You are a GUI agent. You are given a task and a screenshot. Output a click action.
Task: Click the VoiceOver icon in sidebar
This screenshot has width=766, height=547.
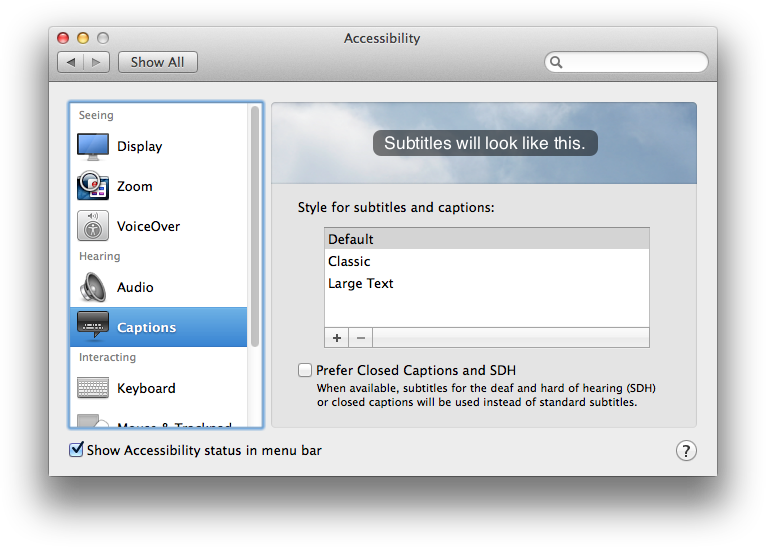[x=93, y=226]
